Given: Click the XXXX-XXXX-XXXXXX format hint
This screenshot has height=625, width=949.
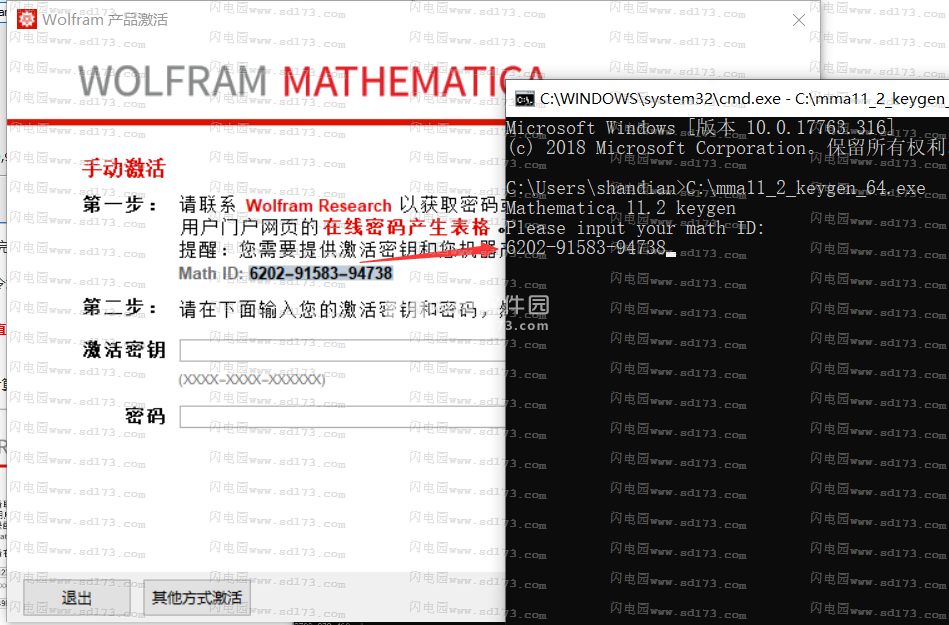Looking at the screenshot, I should [252, 379].
